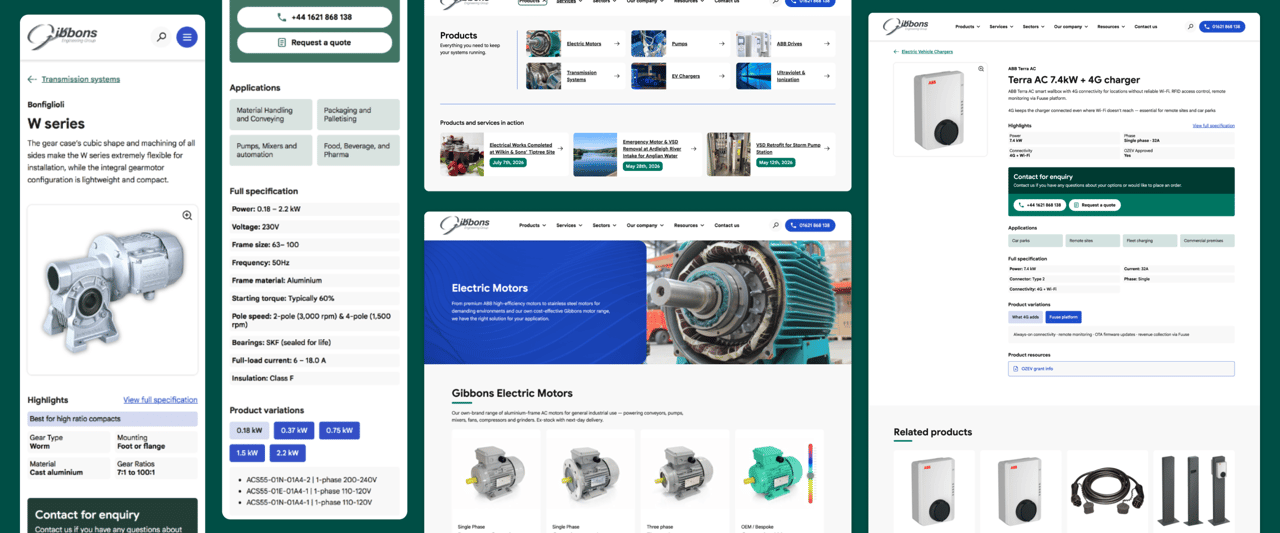
Task: Open the Pumps link in the Products menu
Action: pyautogui.click(x=680, y=44)
